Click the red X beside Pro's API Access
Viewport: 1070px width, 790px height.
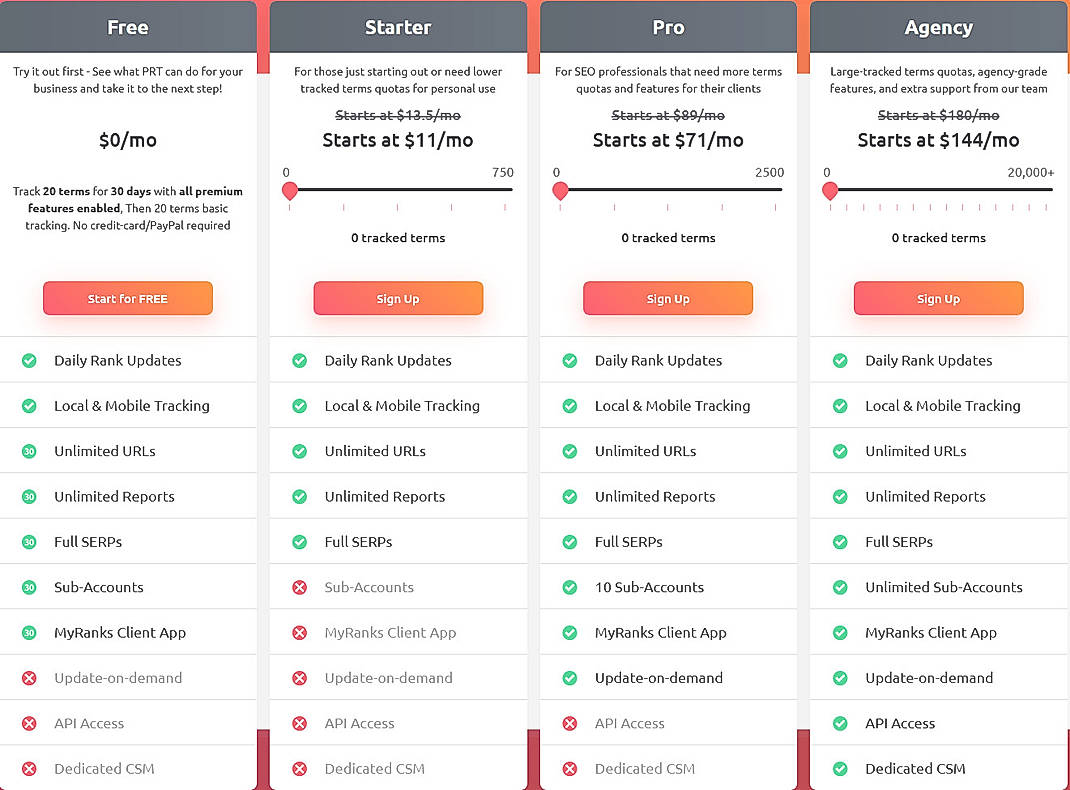pos(569,723)
